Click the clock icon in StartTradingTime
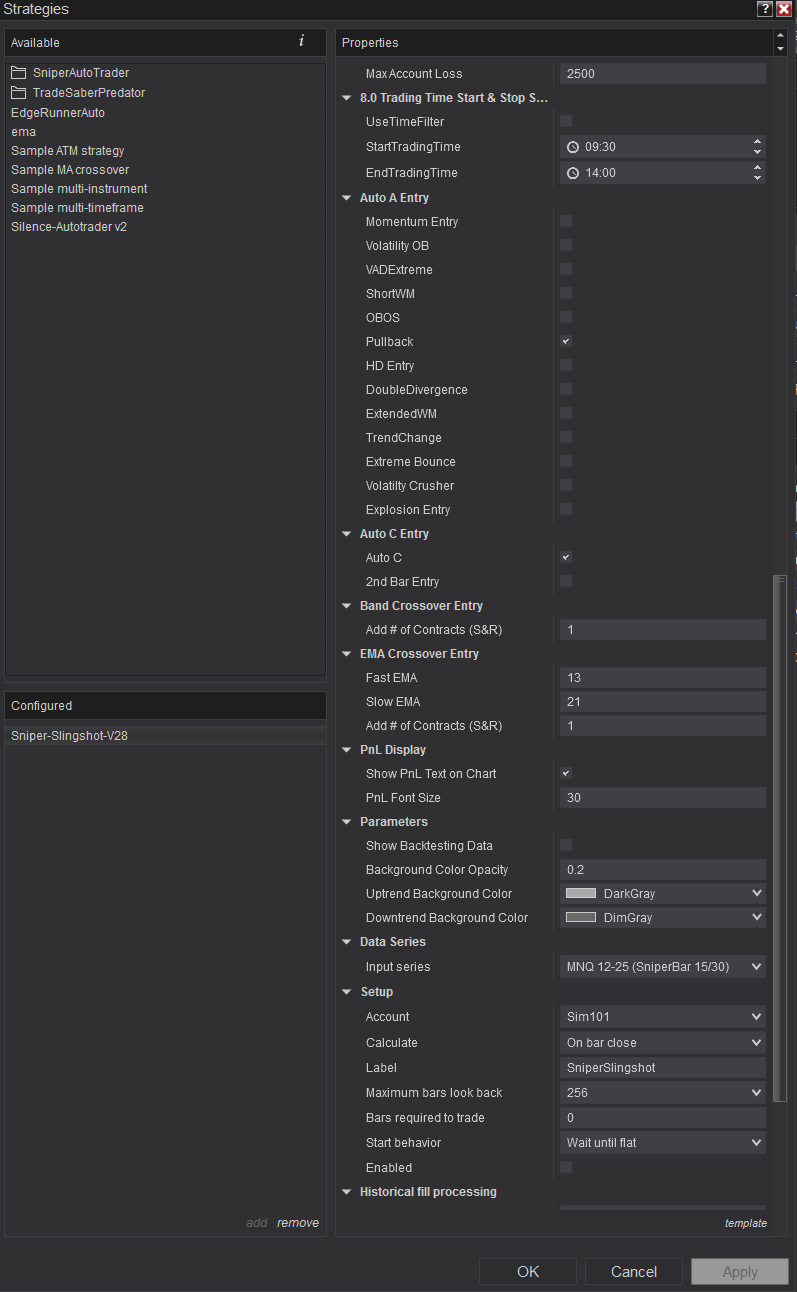The image size is (797, 1292). pos(573,147)
